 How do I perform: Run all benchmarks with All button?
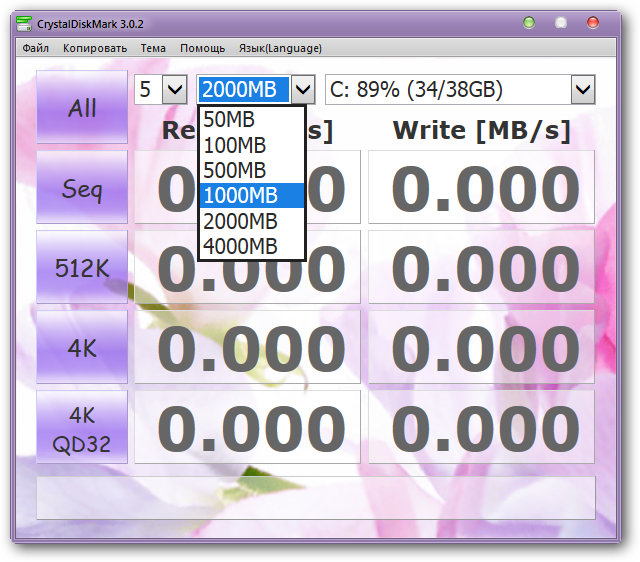point(82,107)
